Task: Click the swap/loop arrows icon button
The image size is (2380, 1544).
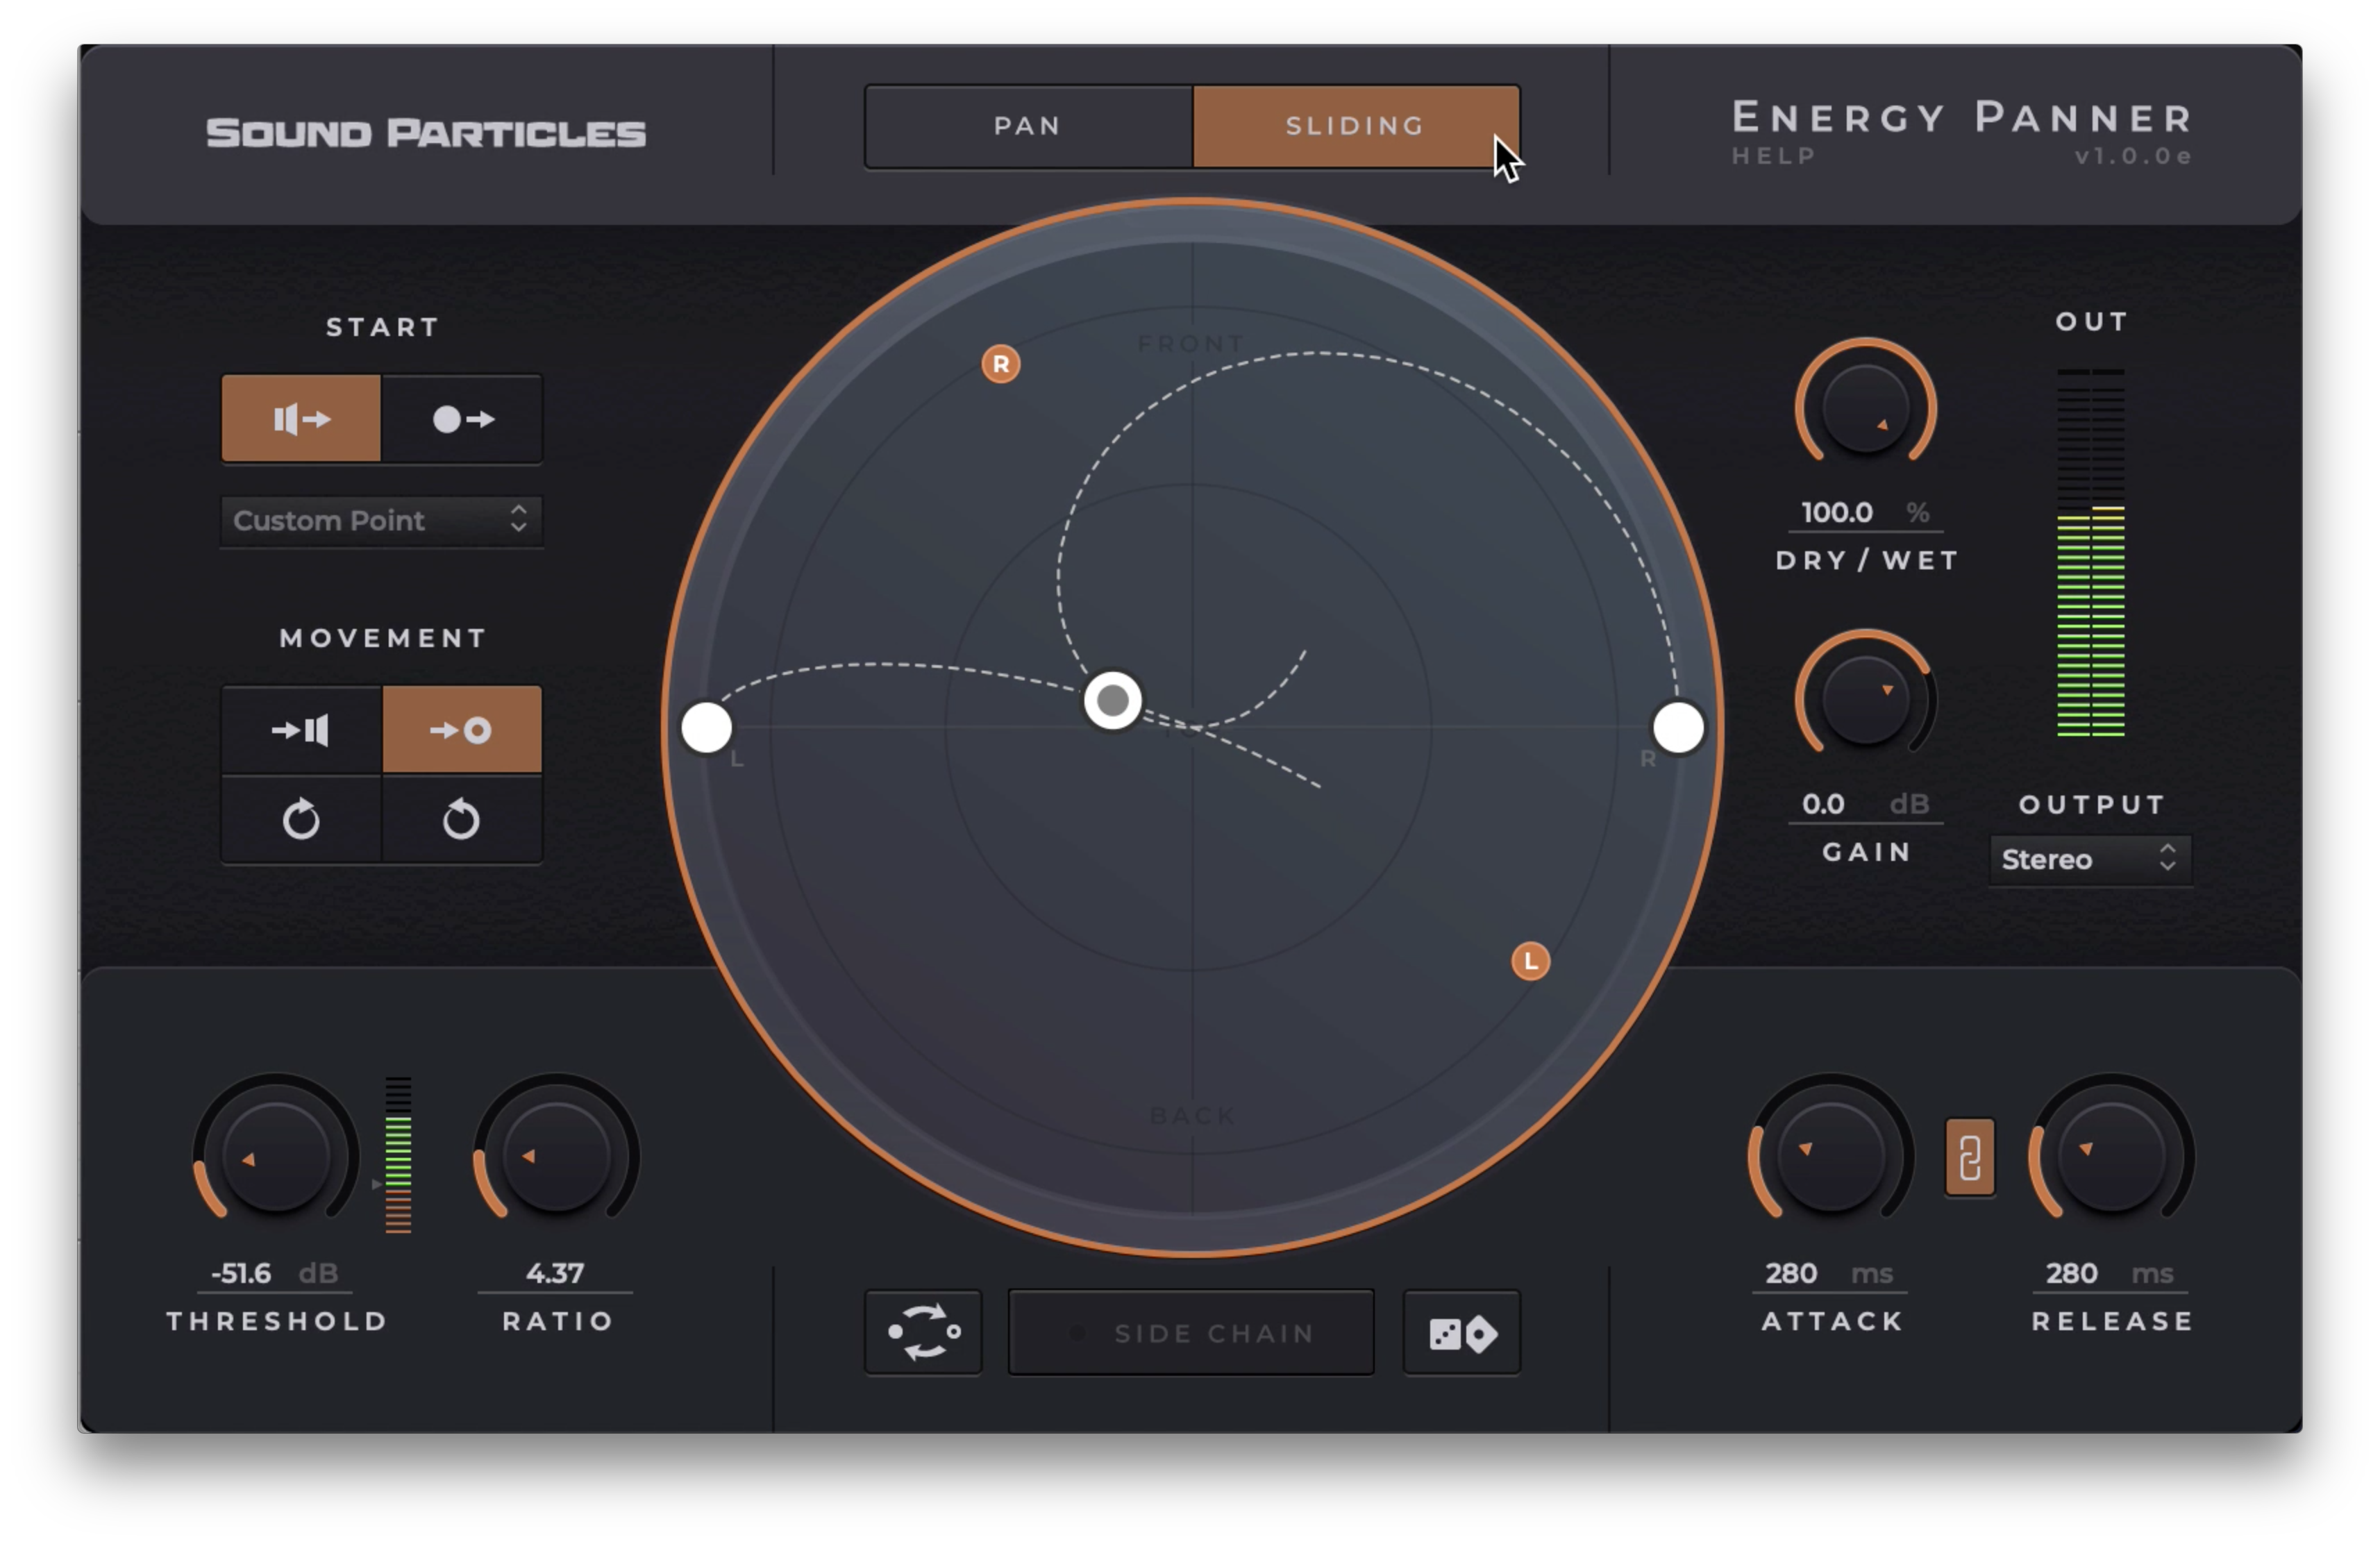Action: [x=923, y=1333]
